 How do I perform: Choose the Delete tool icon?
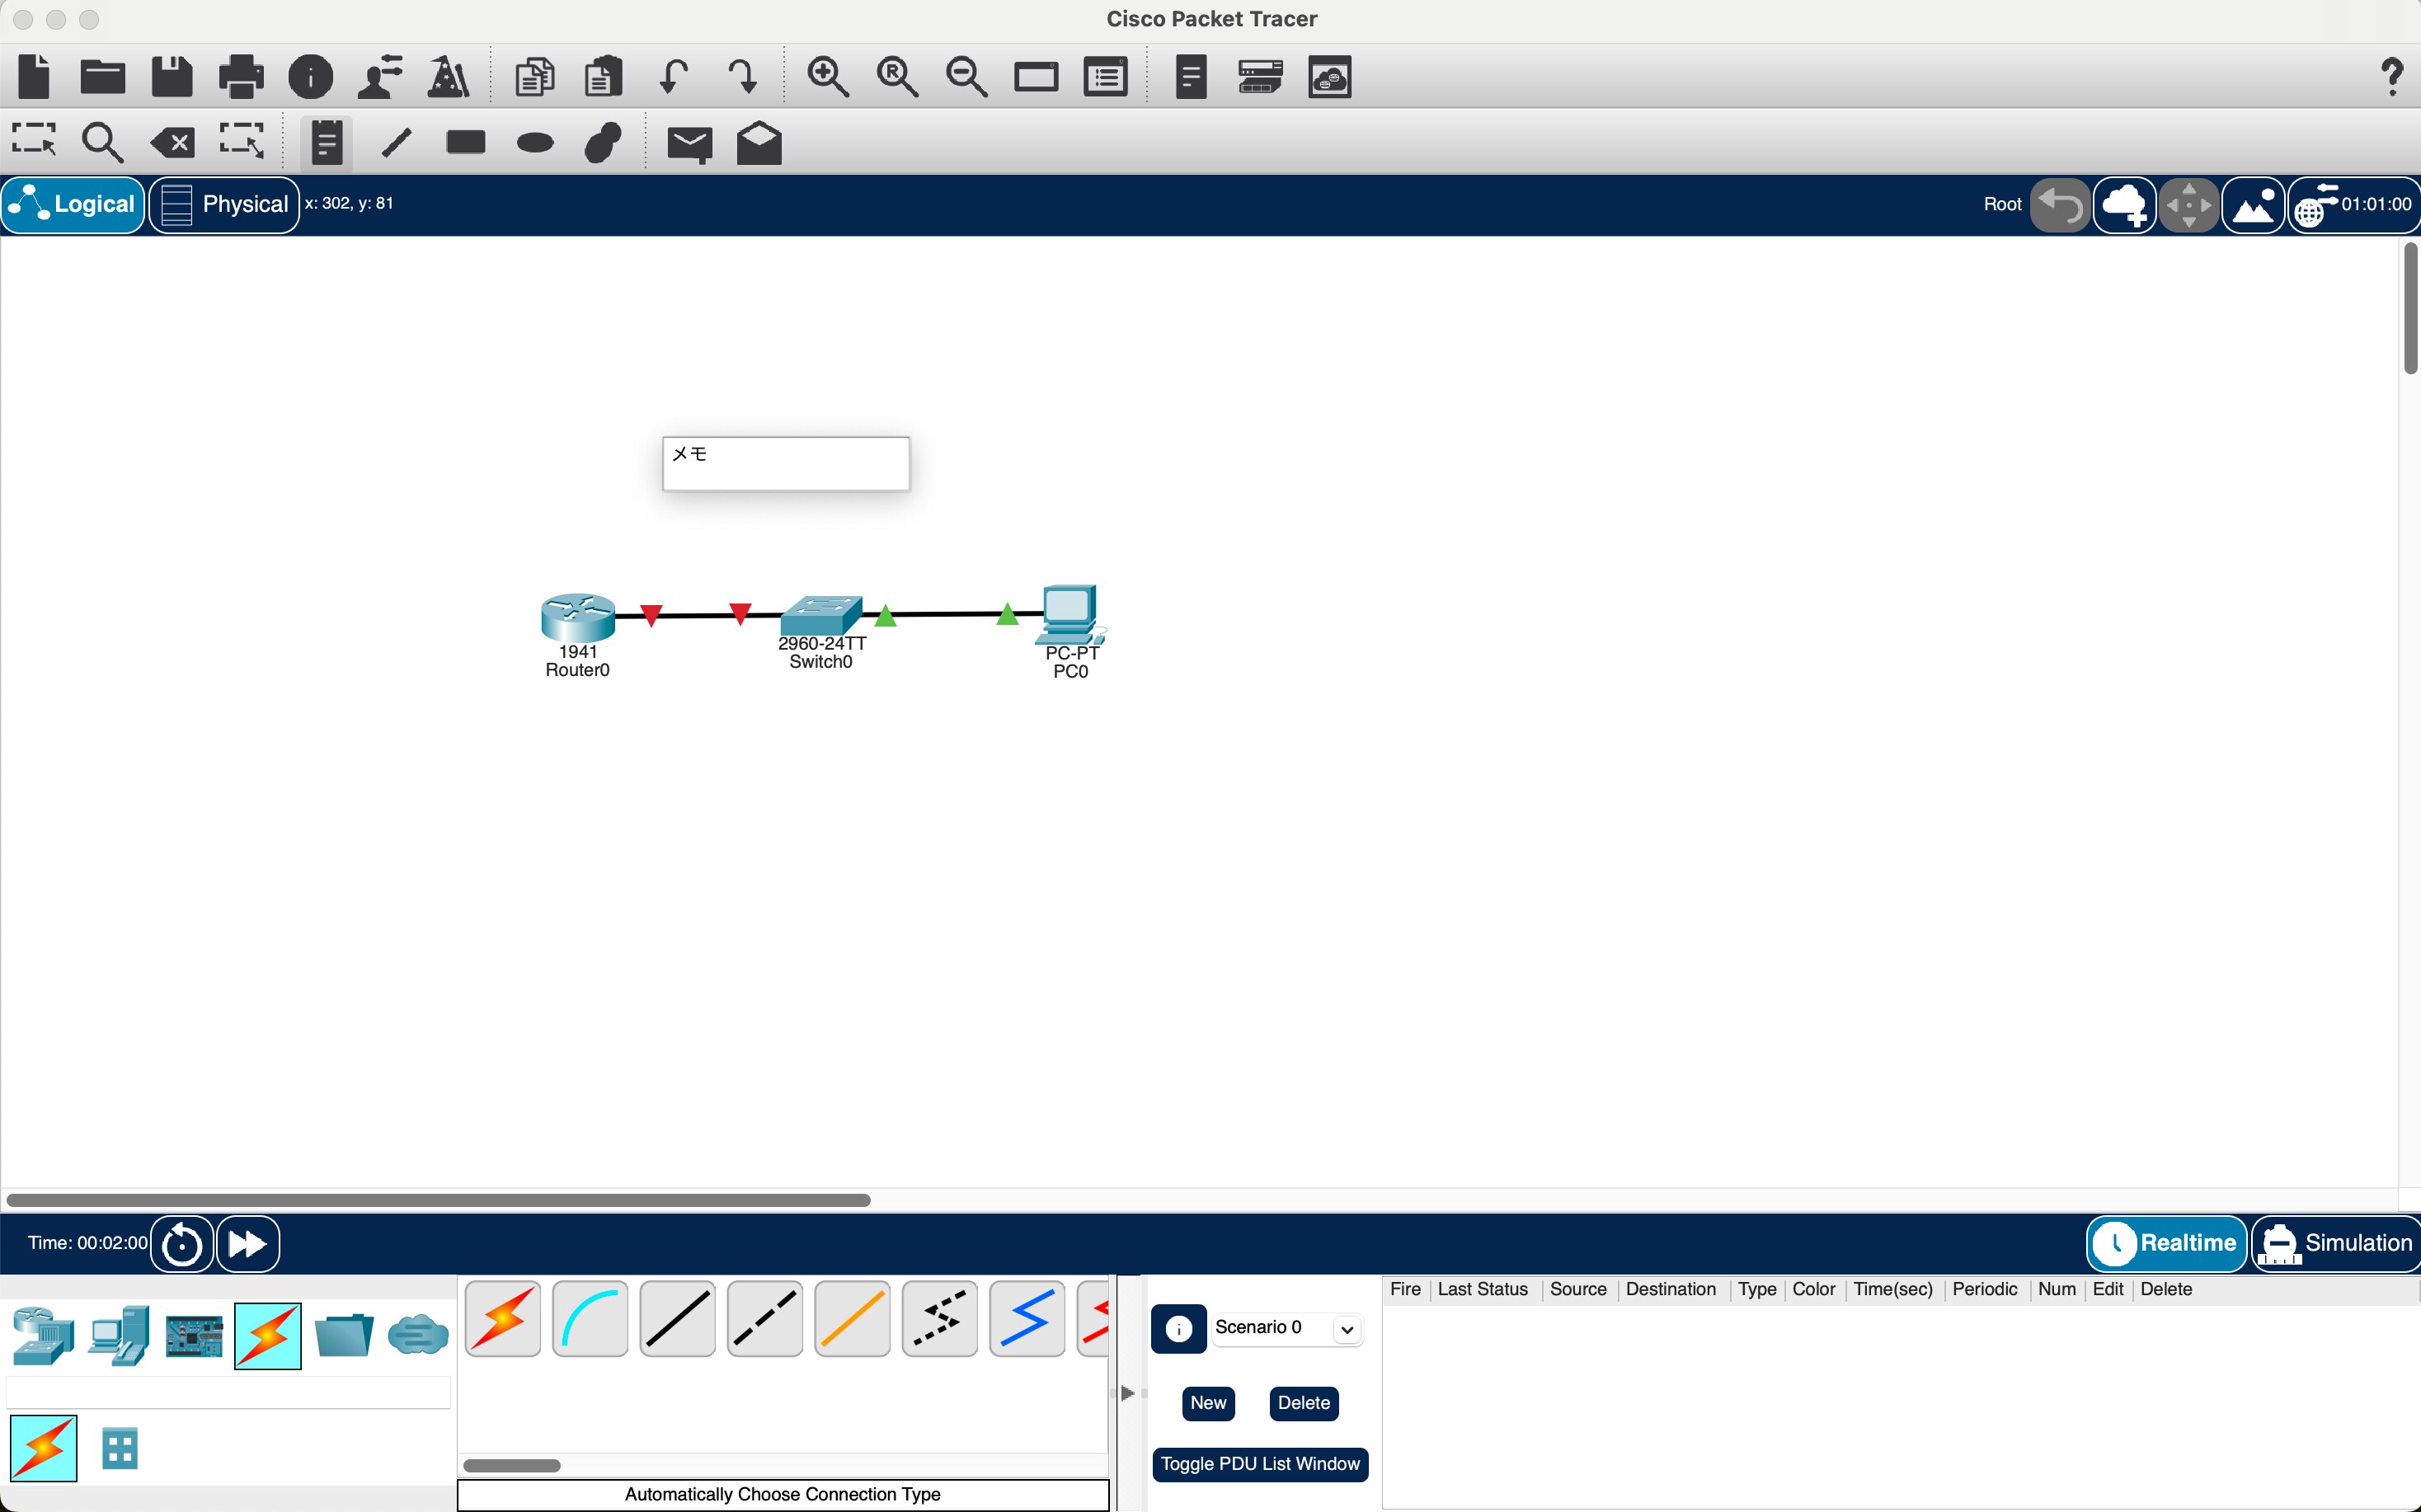pos(172,142)
